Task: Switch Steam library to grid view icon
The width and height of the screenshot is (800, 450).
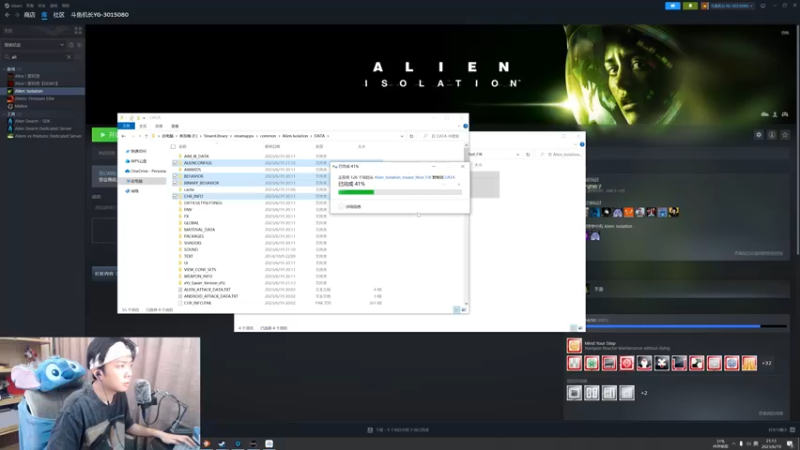Action: [78, 31]
